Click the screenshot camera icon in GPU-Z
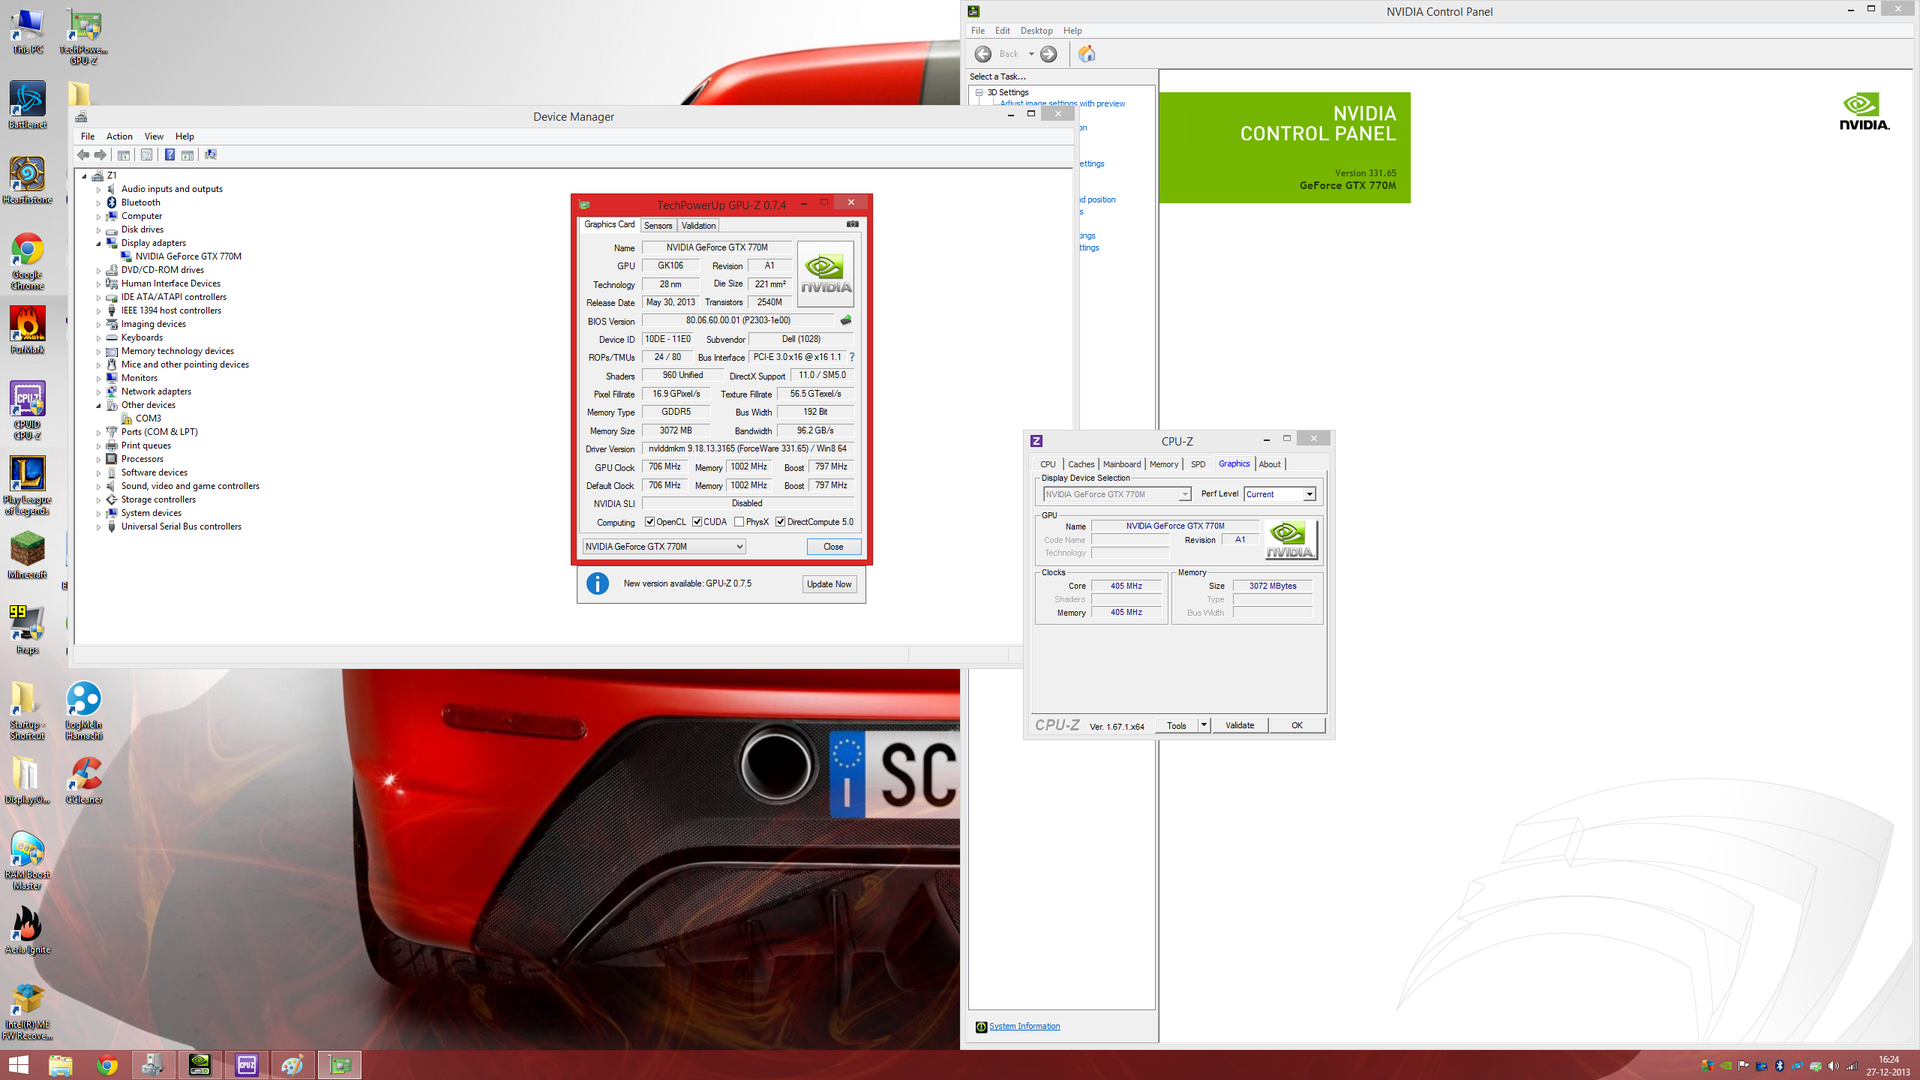Viewport: 1920px width, 1080px height. click(853, 224)
